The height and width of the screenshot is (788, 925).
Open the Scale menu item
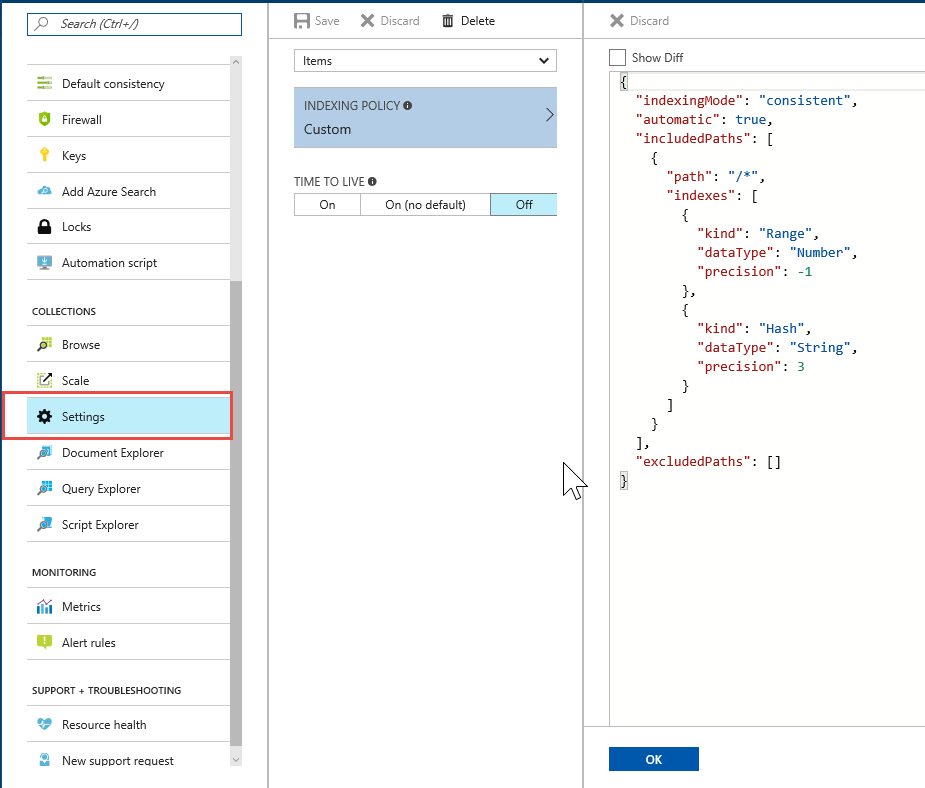[x=75, y=381]
